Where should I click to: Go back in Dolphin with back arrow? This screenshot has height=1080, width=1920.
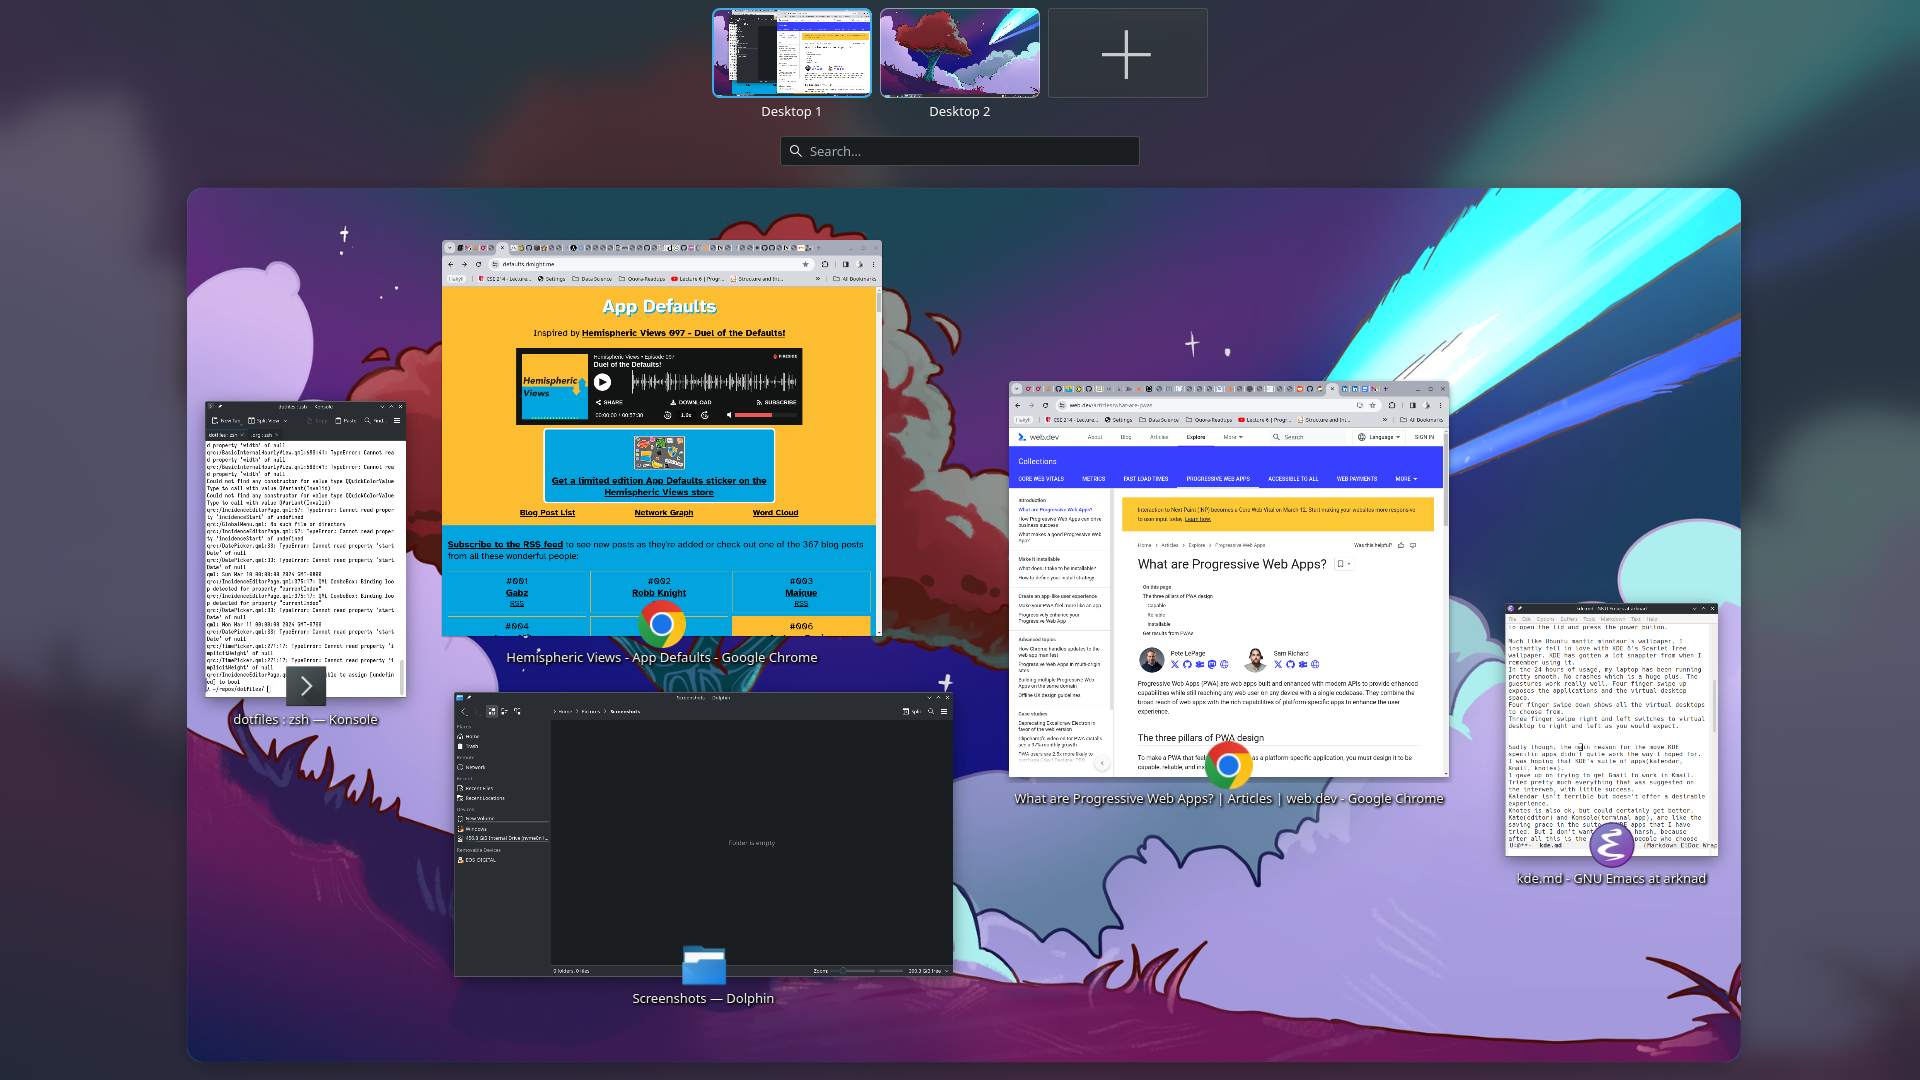coord(464,711)
